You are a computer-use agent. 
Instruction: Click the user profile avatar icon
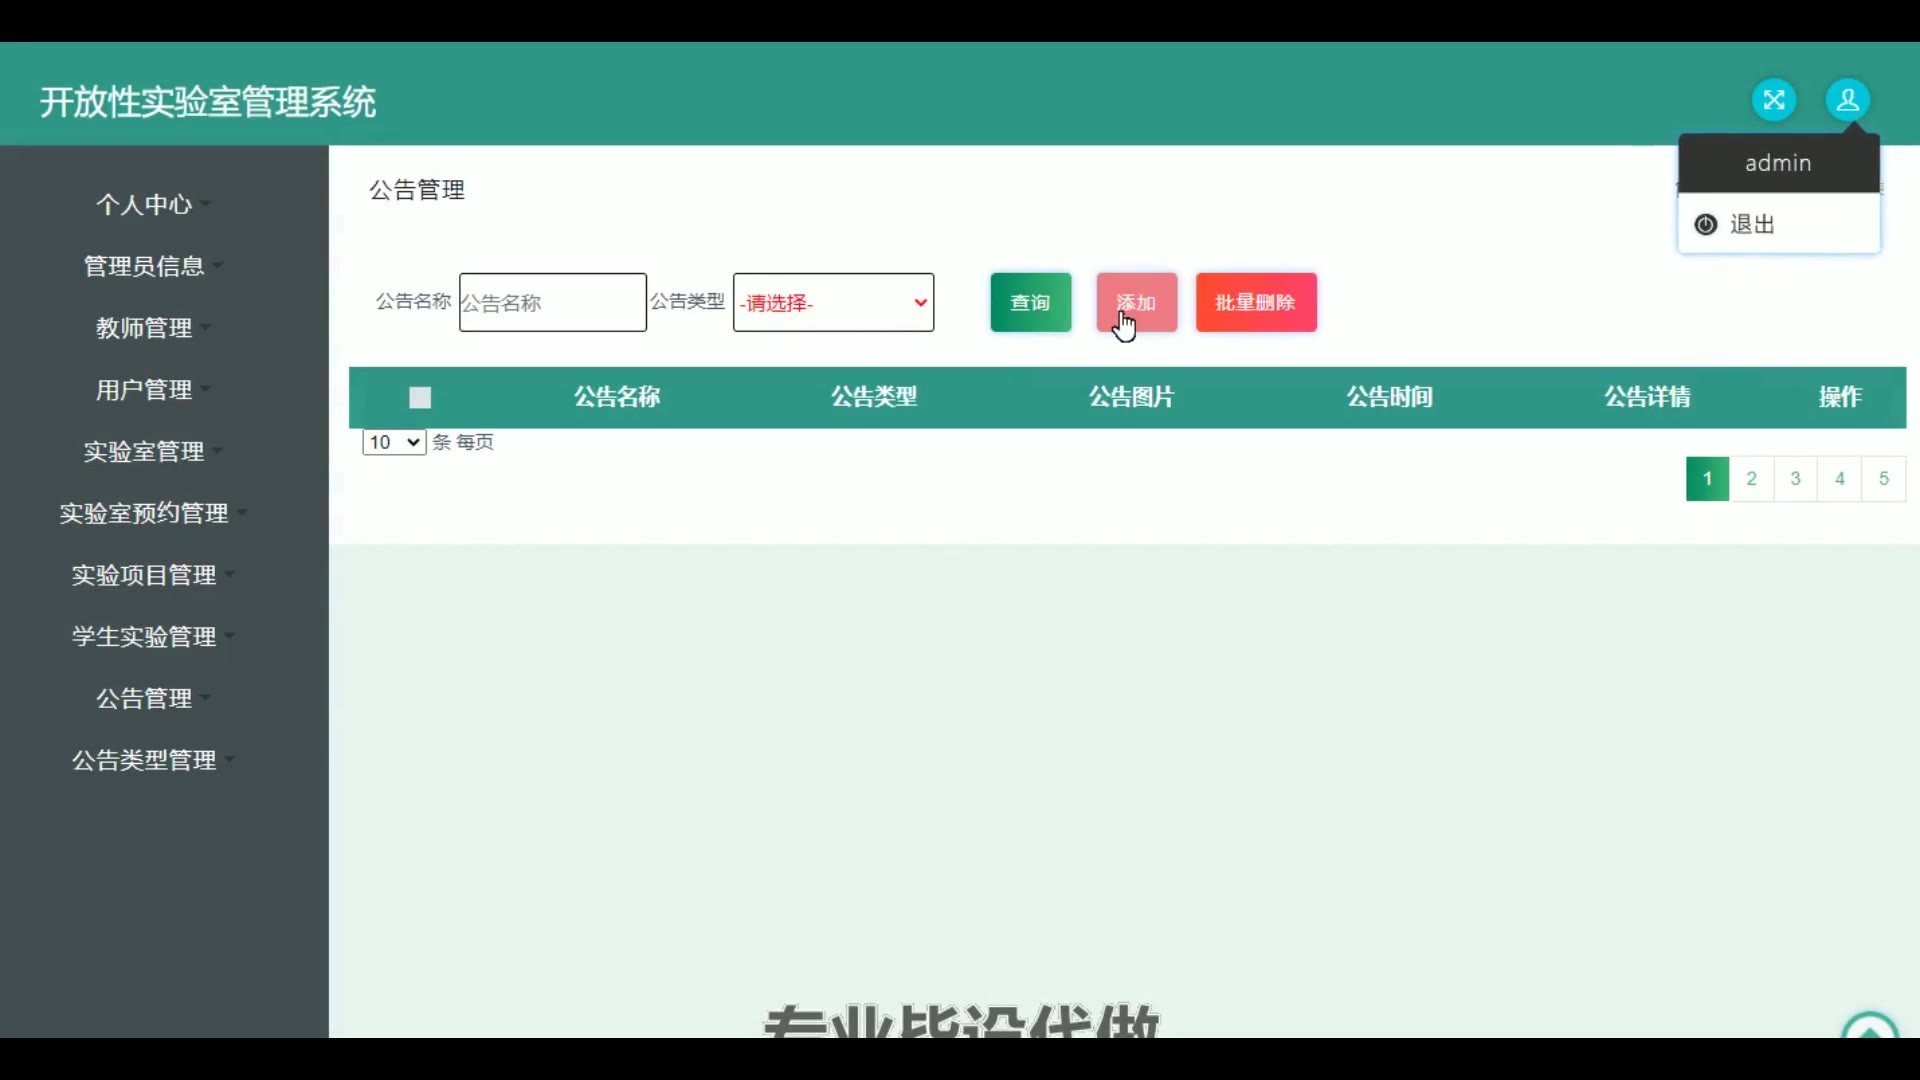(1848, 100)
